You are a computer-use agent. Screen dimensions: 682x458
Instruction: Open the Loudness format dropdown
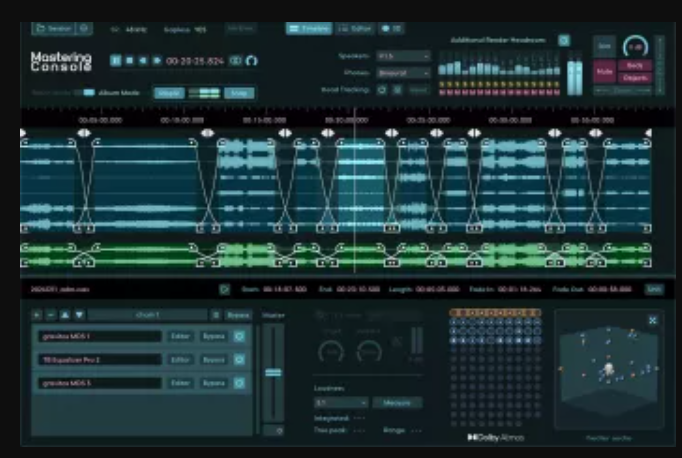pyautogui.click(x=341, y=403)
